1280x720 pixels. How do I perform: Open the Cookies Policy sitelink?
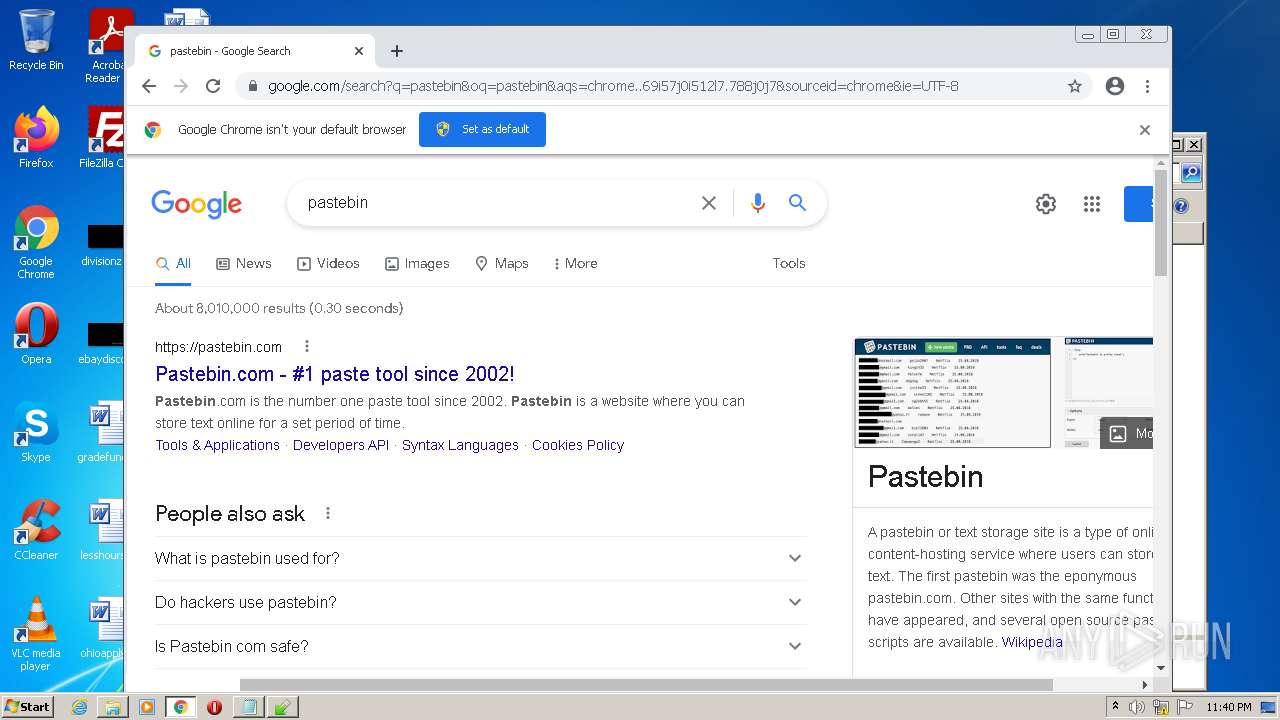(578, 445)
